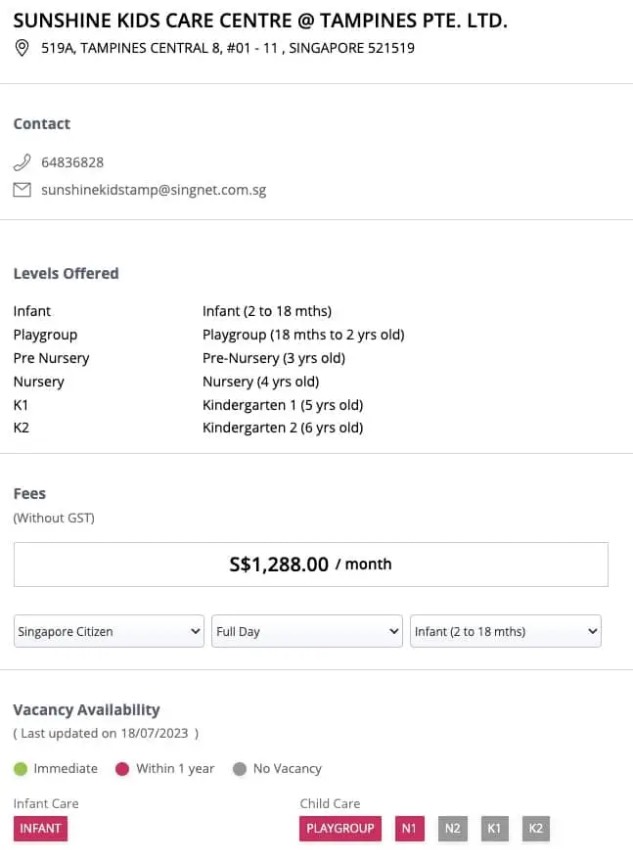Click the K2 level row label
The width and height of the screenshot is (633, 850).
click(x=21, y=428)
